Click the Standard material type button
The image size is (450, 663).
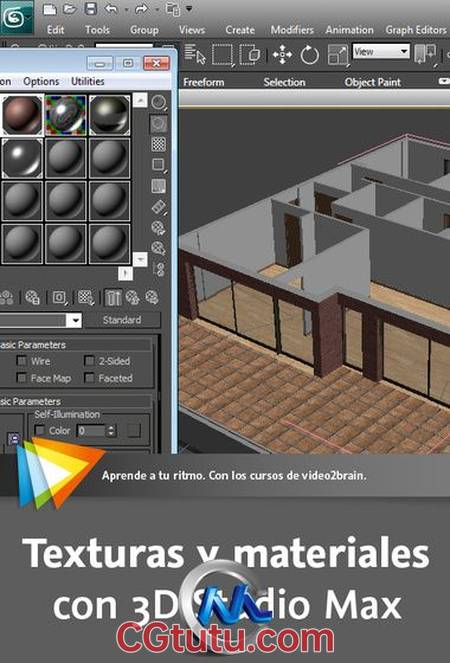click(122, 320)
